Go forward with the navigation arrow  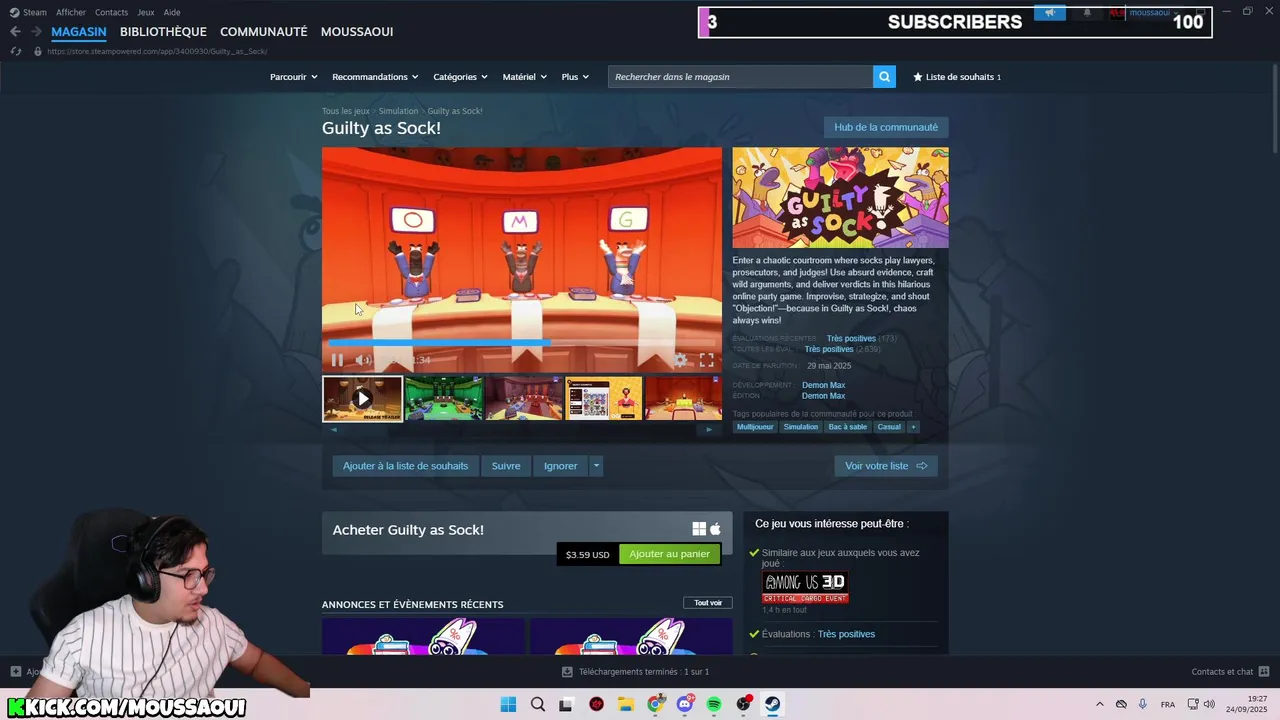36,31
